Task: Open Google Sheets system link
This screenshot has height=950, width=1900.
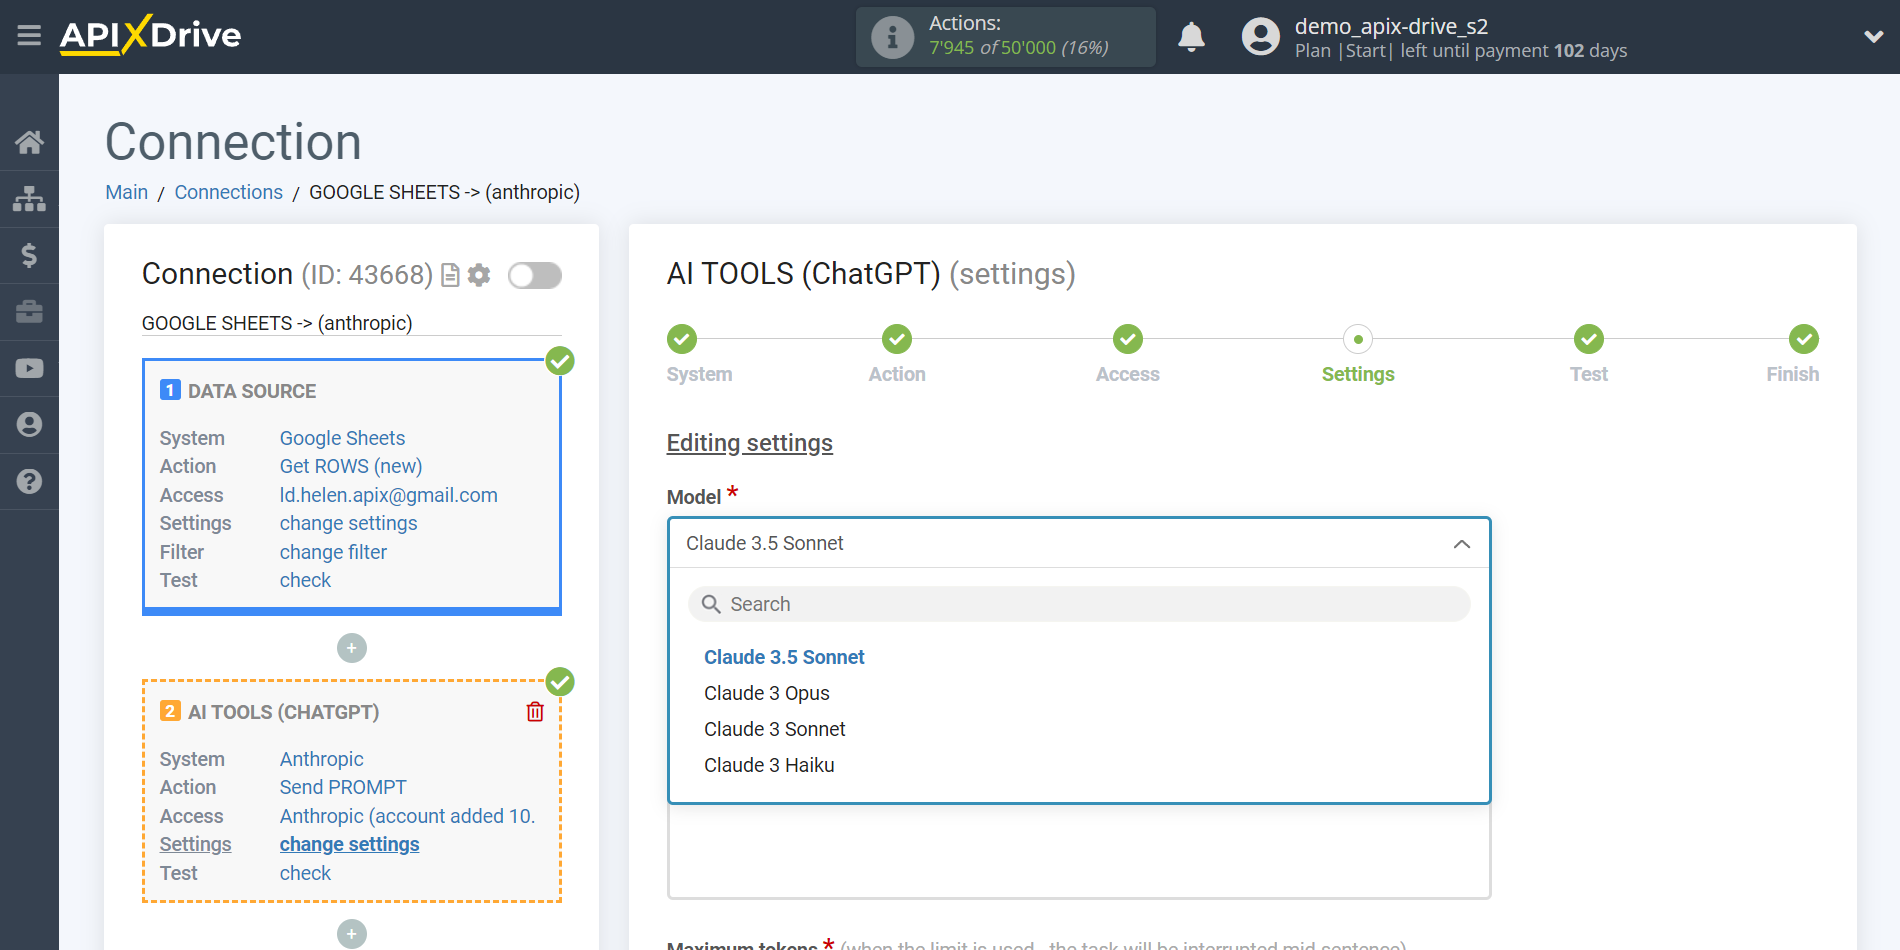Action: coord(342,438)
